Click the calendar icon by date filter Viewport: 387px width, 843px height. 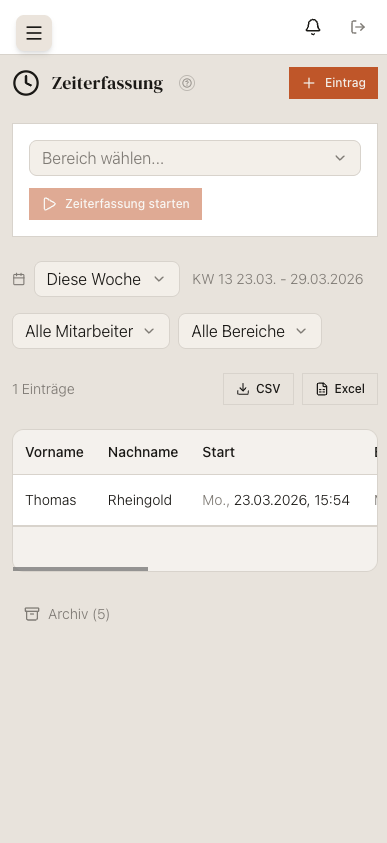point(19,279)
